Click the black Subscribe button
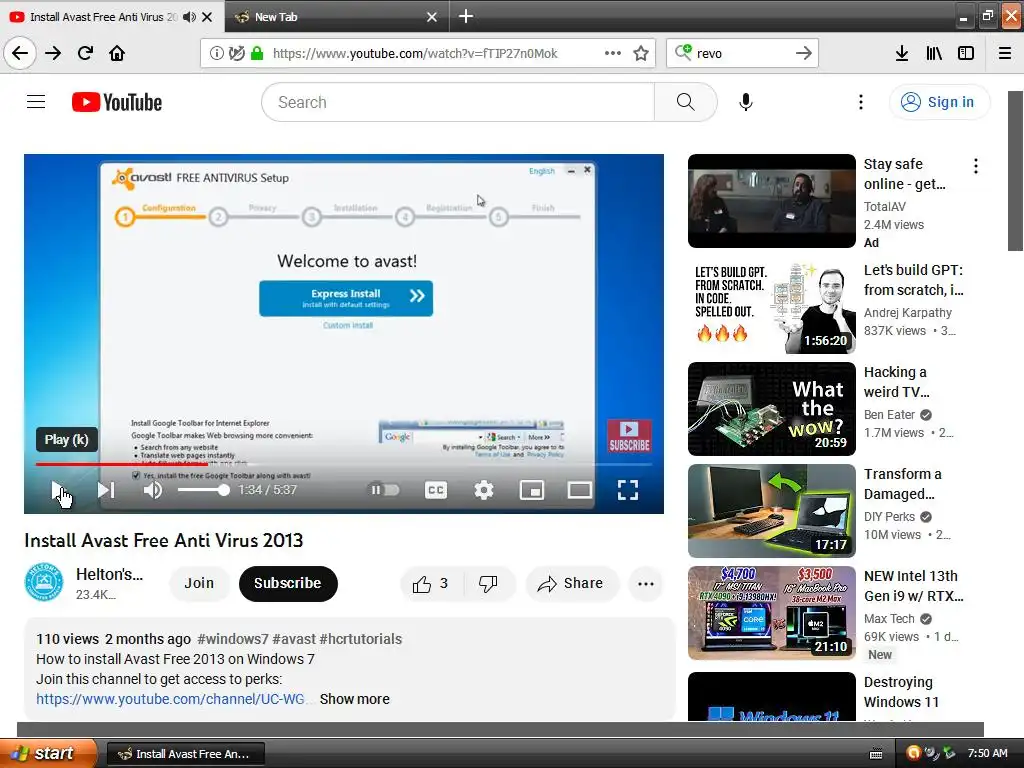The width and height of the screenshot is (1024, 768). click(288, 583)
